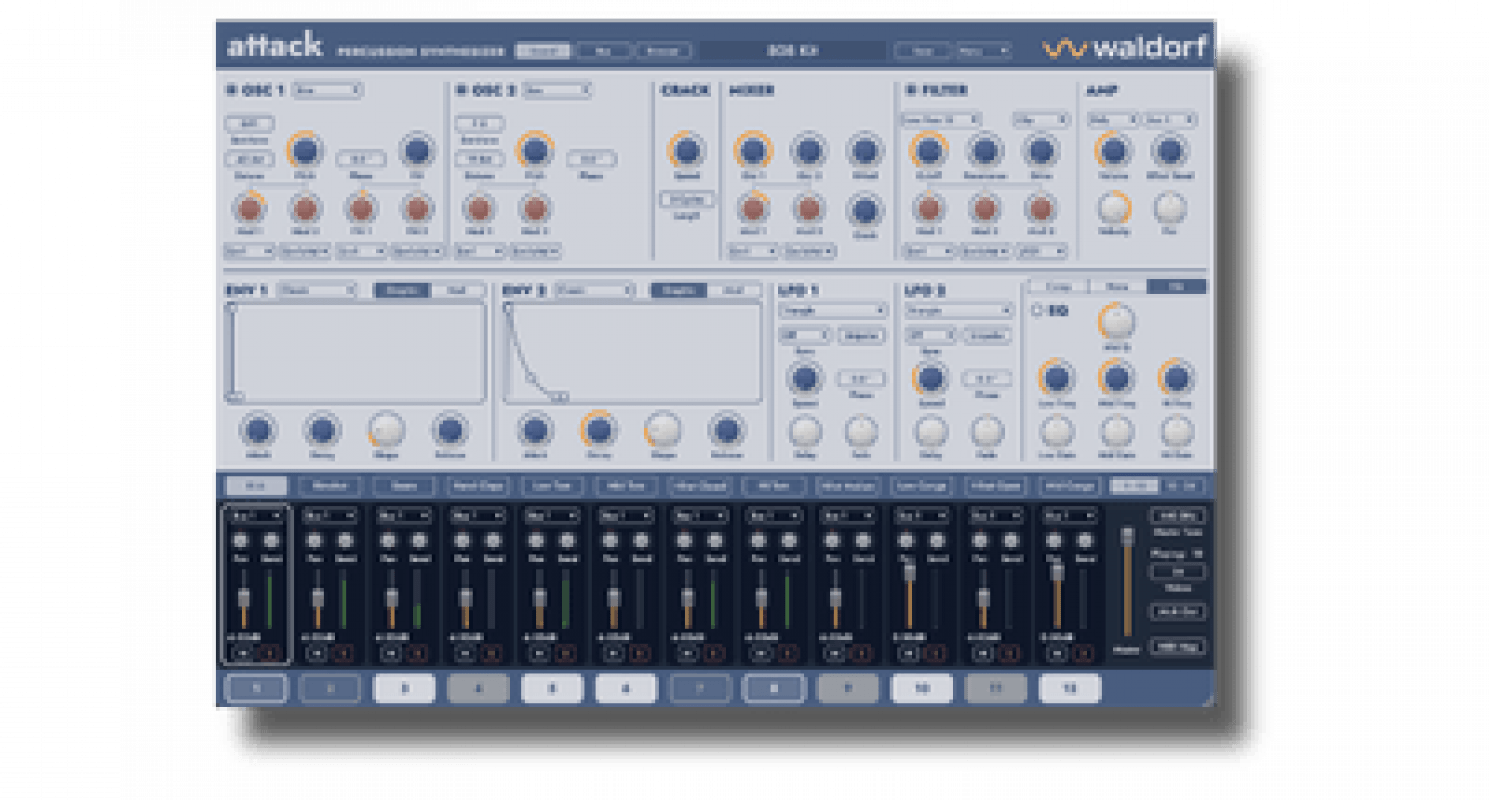This screenshot has width=1489, height=800.
Task: Open the OSC 1 waveform dropdown
Action: [327, 90]
